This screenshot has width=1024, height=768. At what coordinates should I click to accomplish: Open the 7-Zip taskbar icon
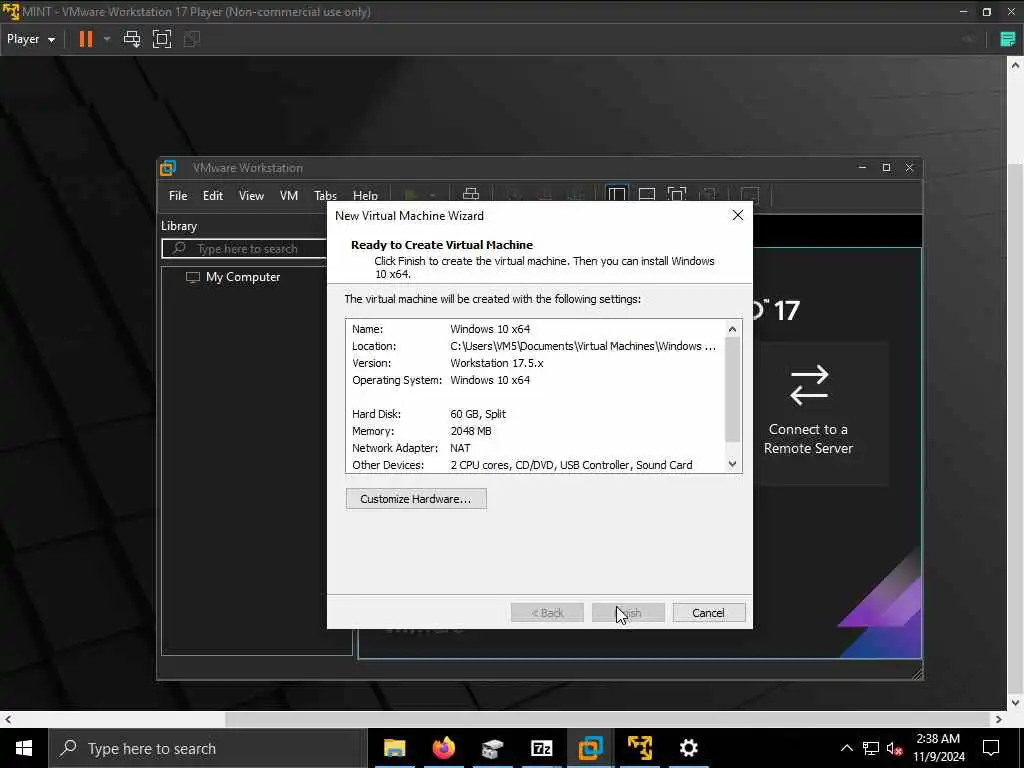click(x=541, y=748)
